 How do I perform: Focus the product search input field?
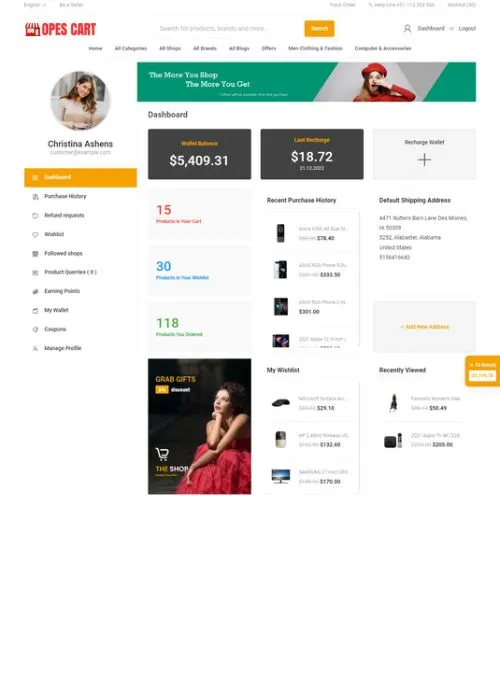(229, 29)
